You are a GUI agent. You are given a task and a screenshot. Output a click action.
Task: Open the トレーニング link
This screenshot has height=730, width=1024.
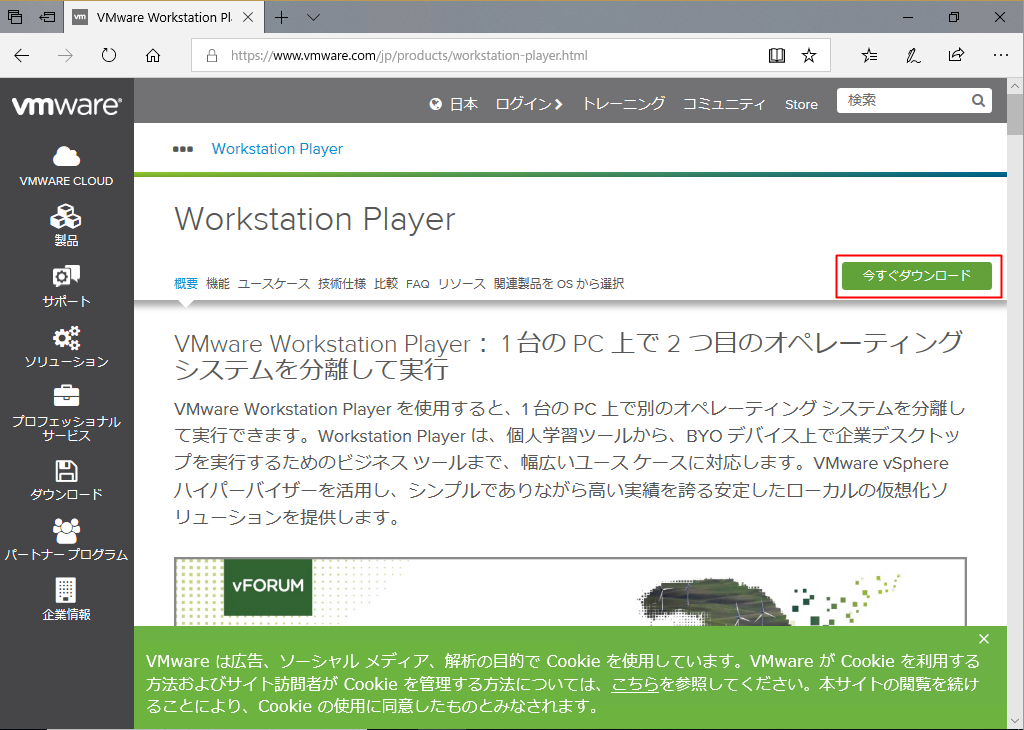coord(623,104)
